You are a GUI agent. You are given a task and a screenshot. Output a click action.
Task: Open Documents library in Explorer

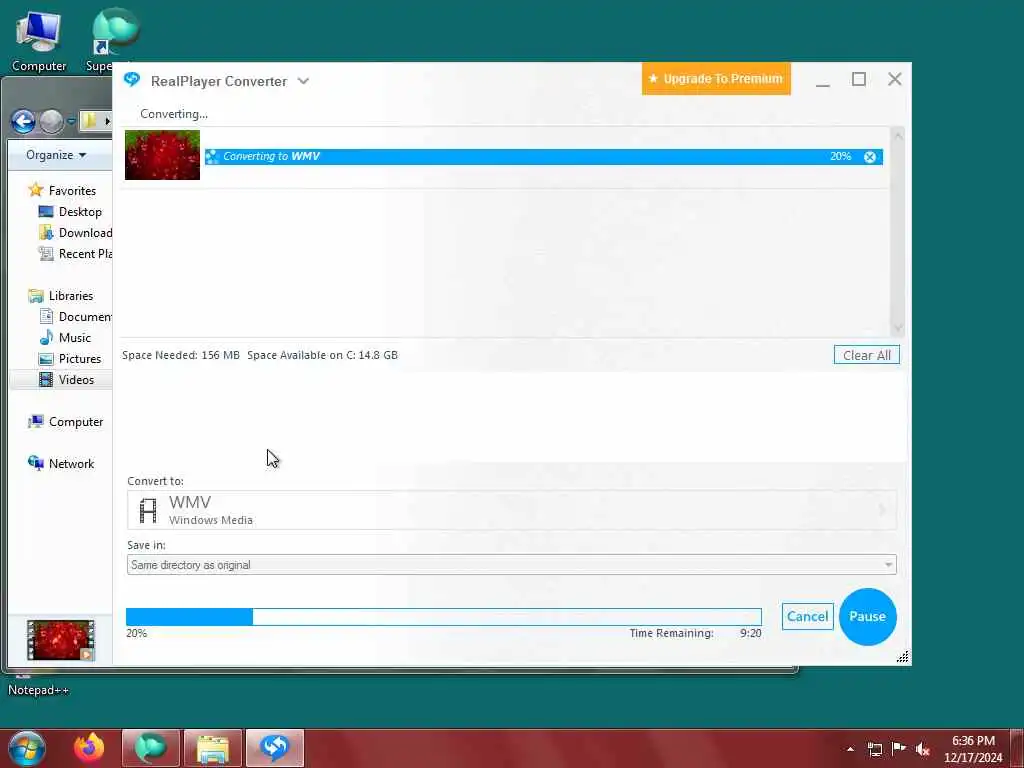tap(74, 317)
